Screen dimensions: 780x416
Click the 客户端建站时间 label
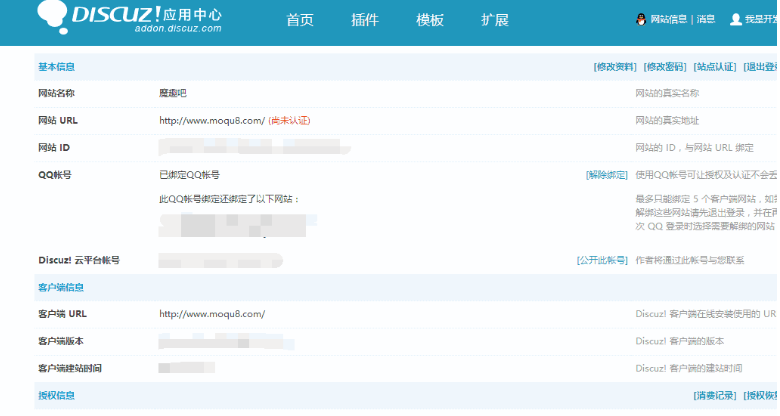point(70,368)
